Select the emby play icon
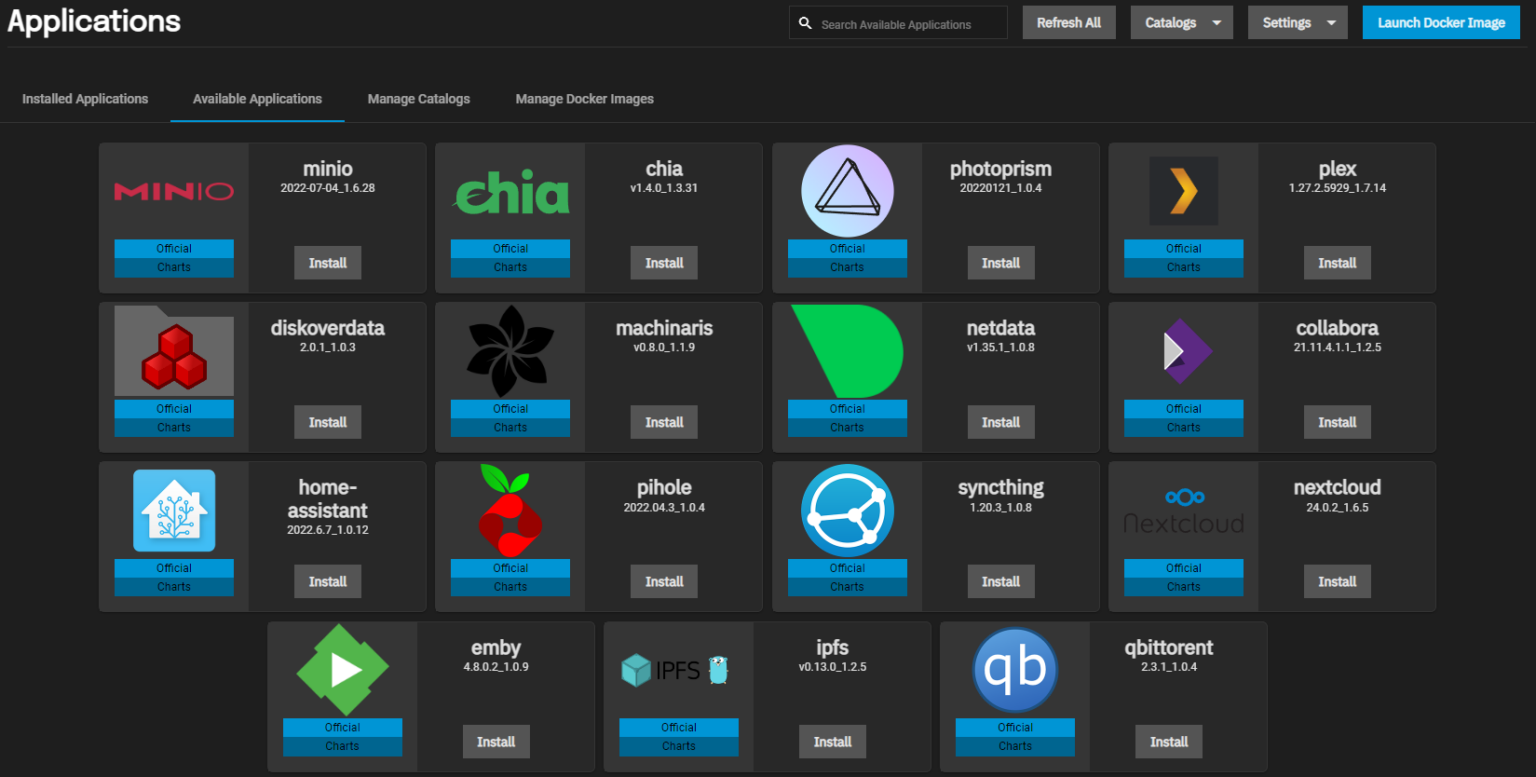The width and height of the screenshot is (1536, 777). [342, 670]
